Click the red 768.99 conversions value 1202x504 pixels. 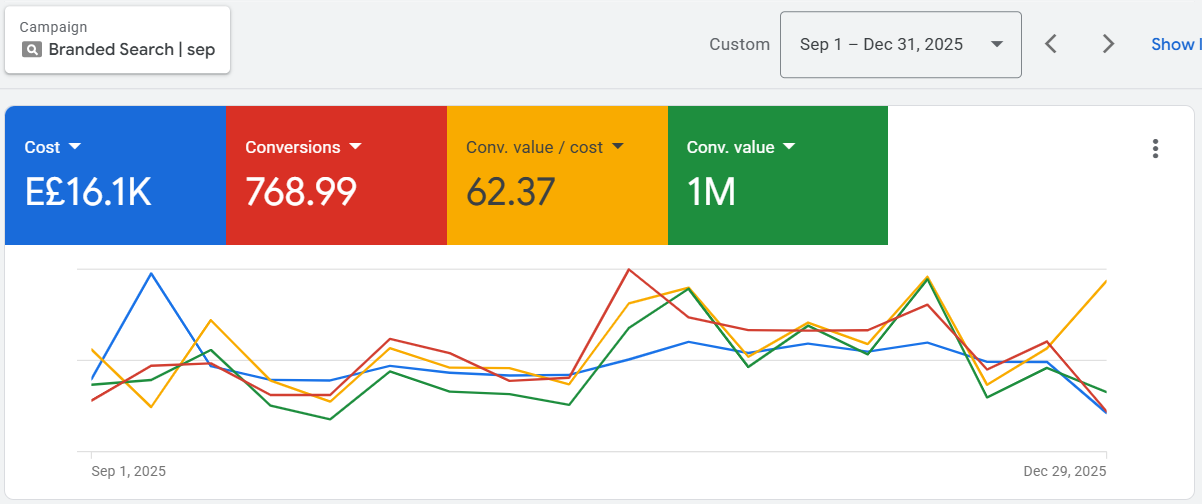[x=301, y=191]
